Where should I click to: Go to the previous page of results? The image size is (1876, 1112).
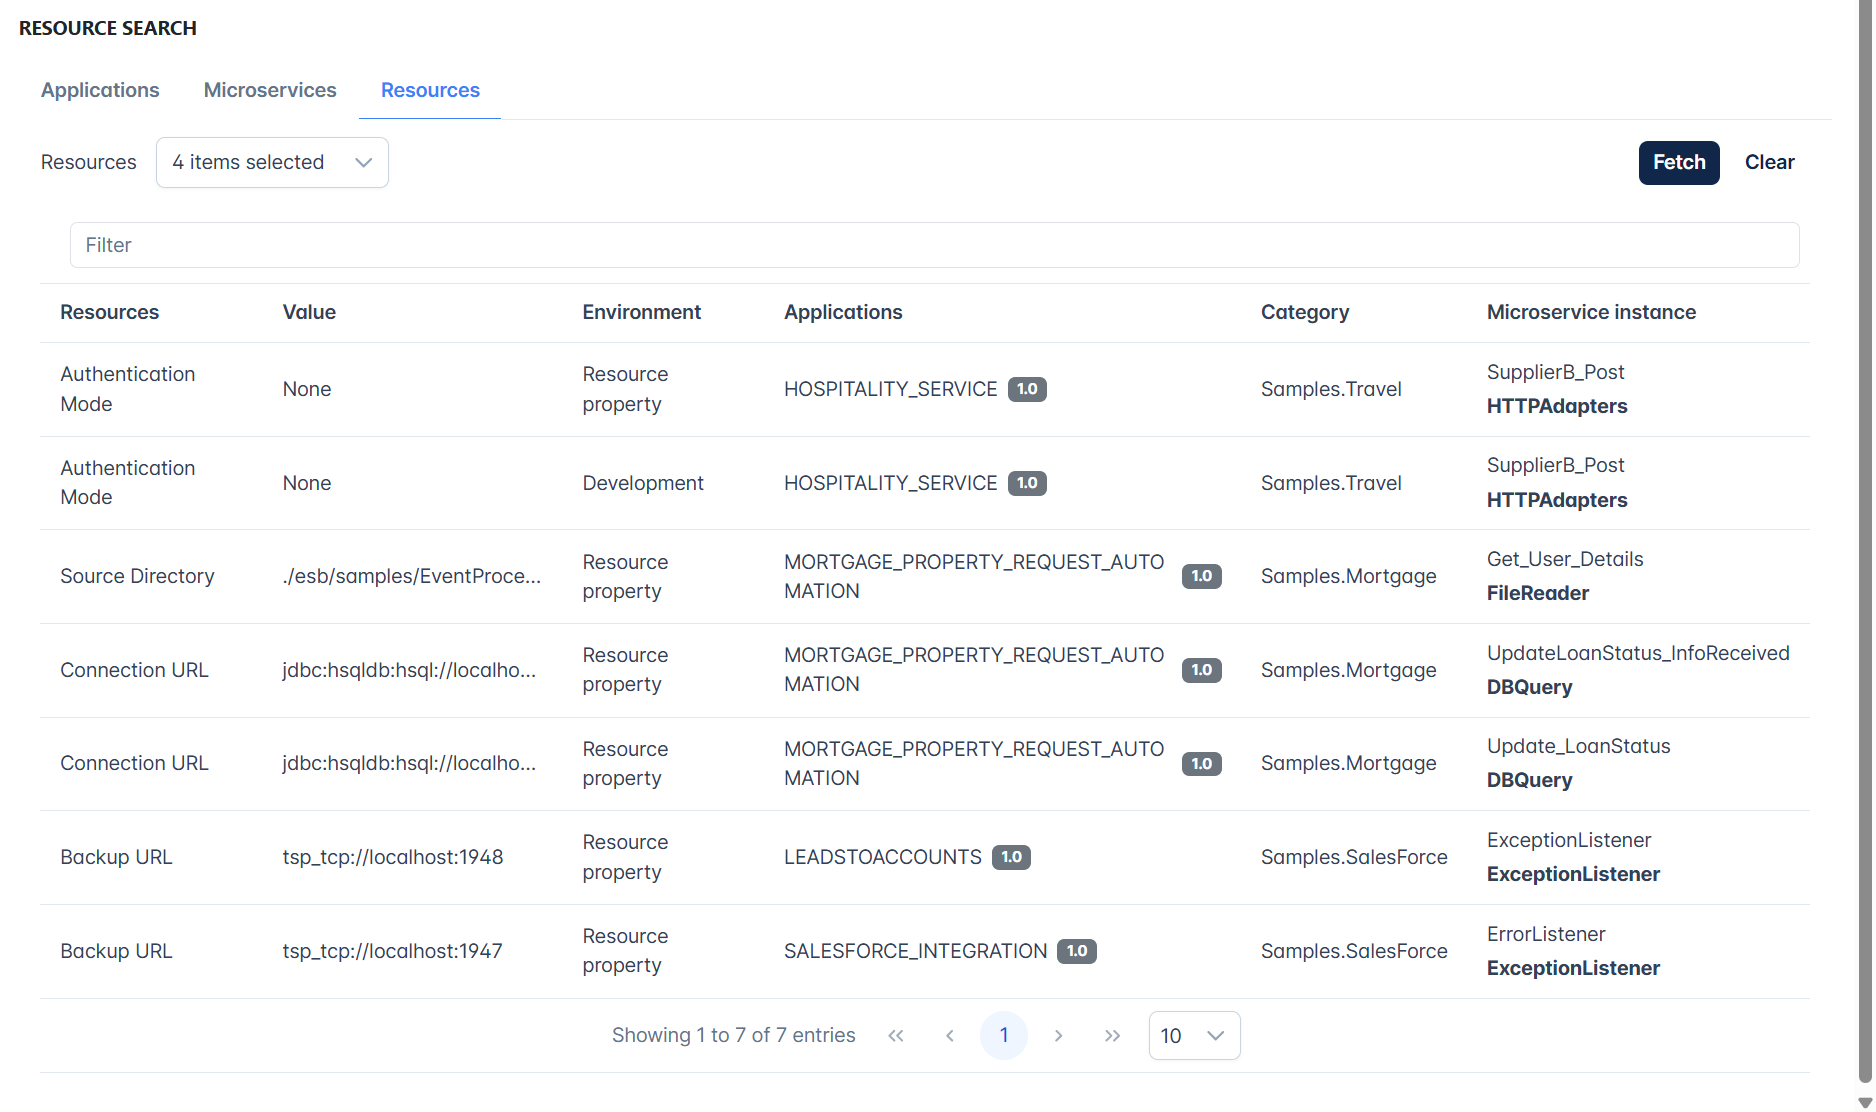tap(950, 1036)
